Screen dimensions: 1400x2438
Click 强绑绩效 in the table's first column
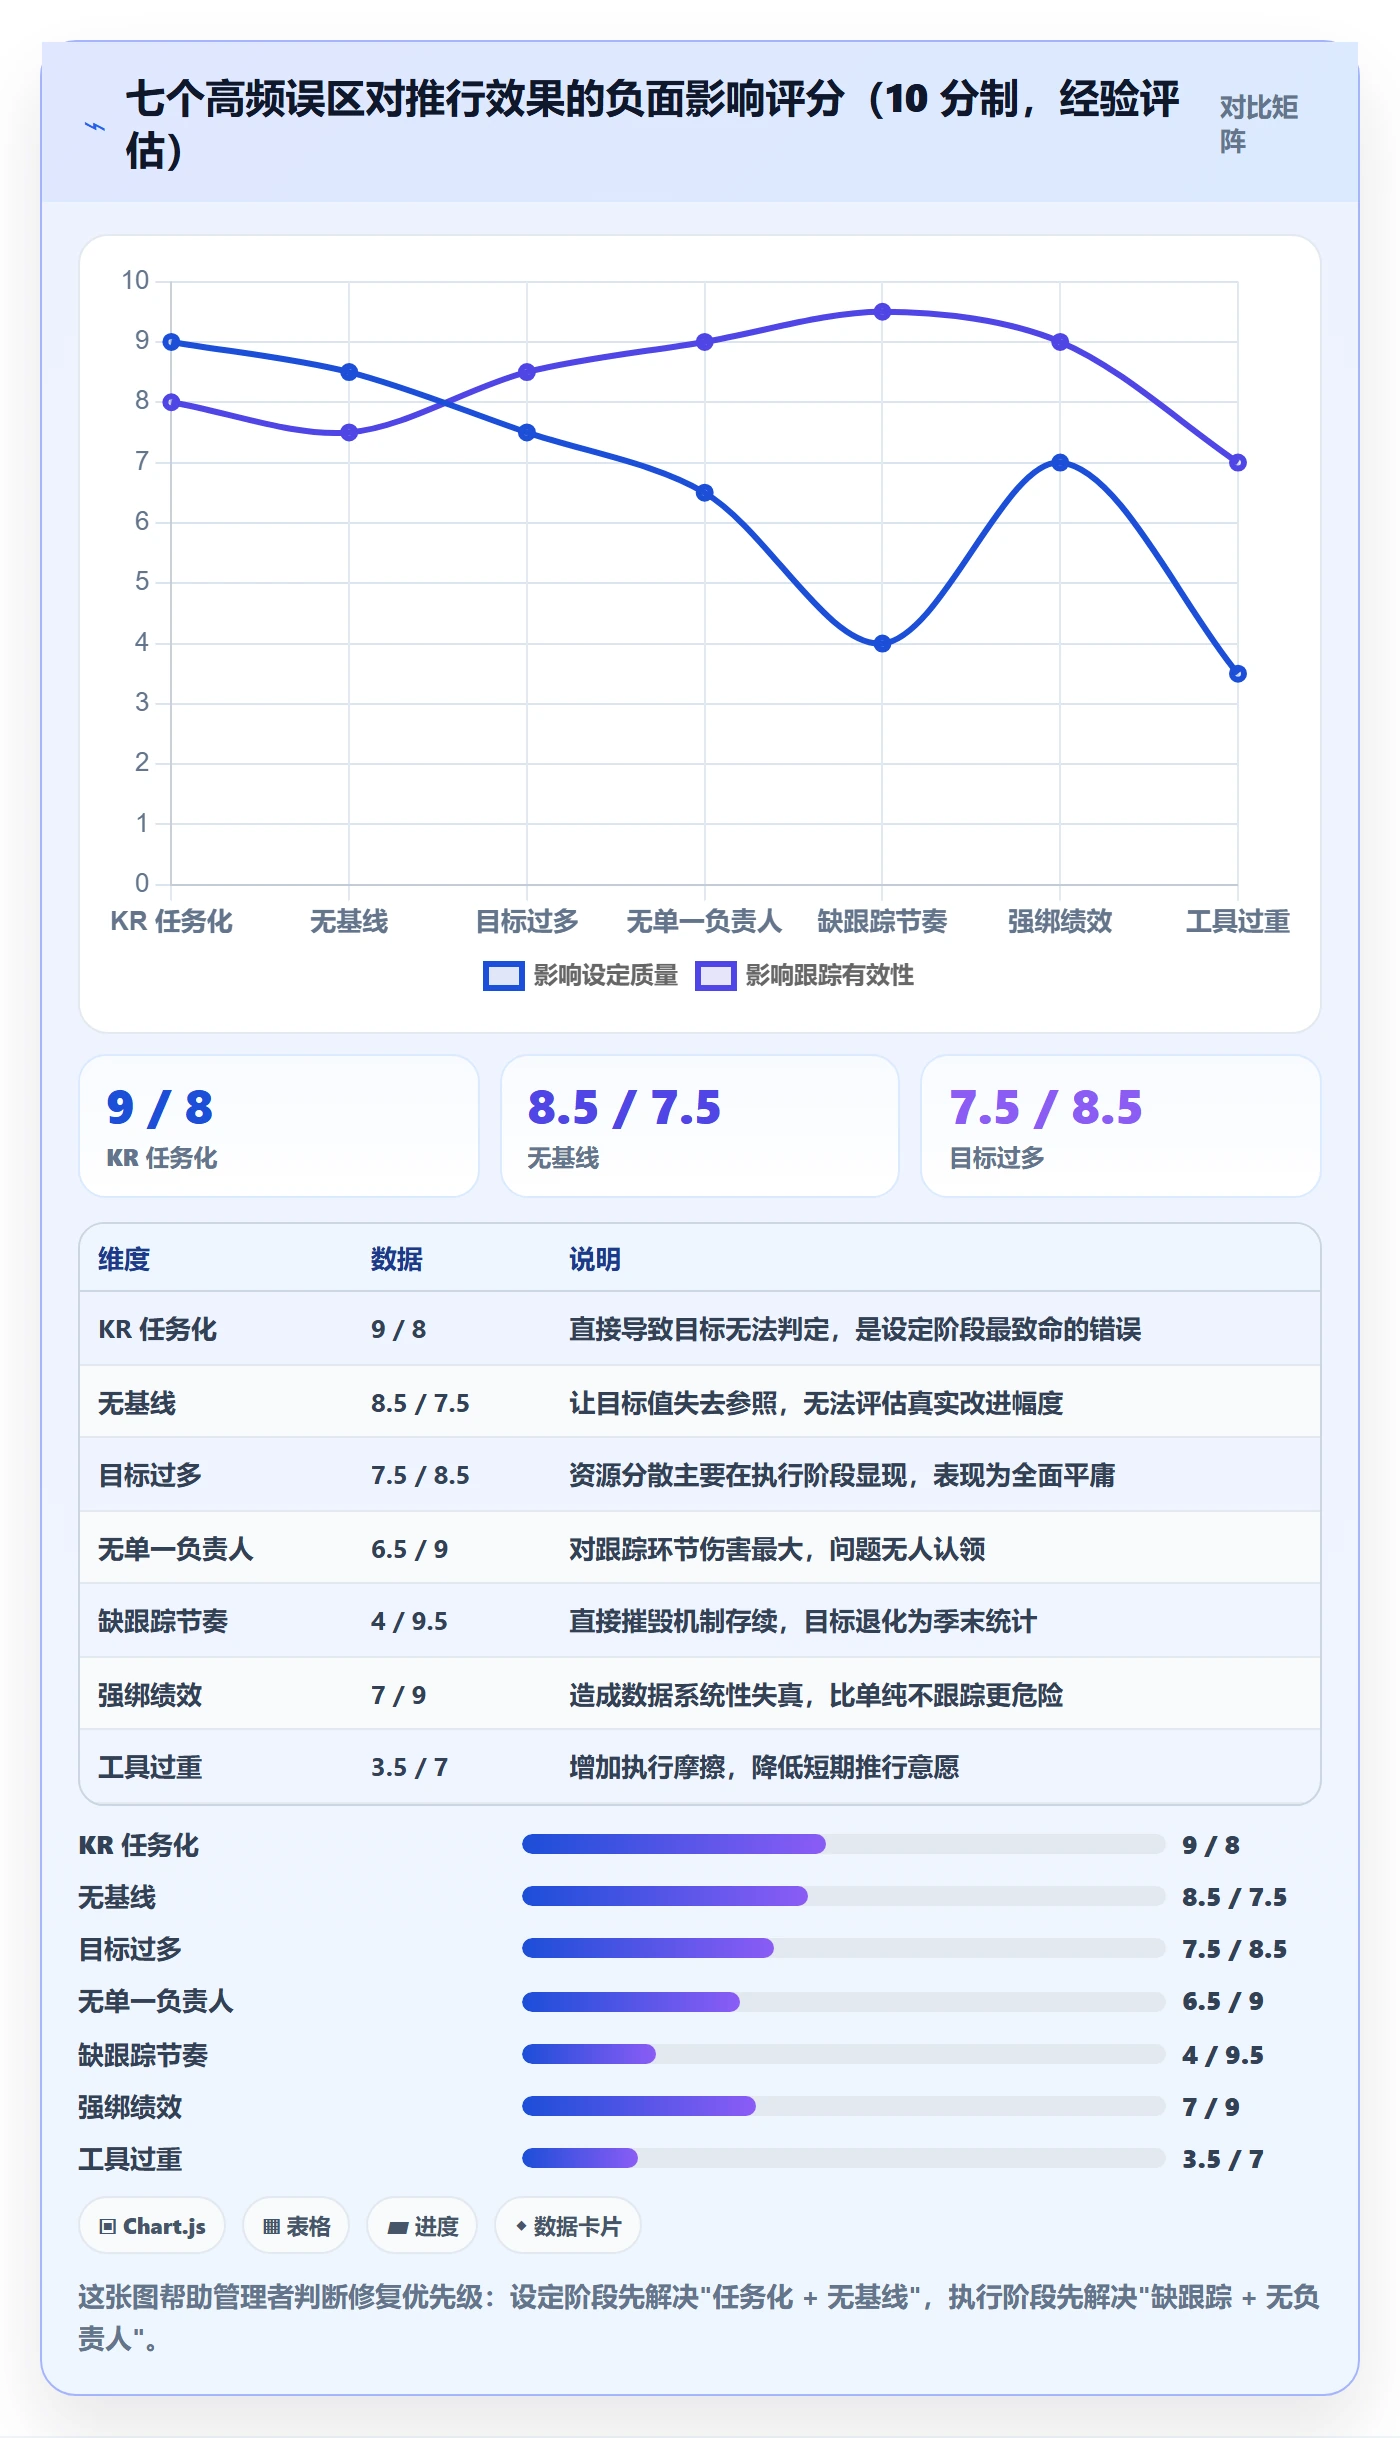pyautogui.click(x=150, y=1695)
